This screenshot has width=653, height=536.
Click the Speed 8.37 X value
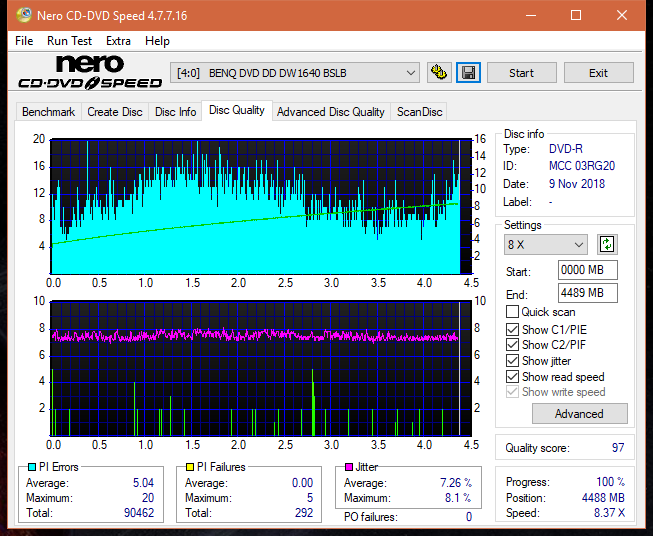[610, 513]
